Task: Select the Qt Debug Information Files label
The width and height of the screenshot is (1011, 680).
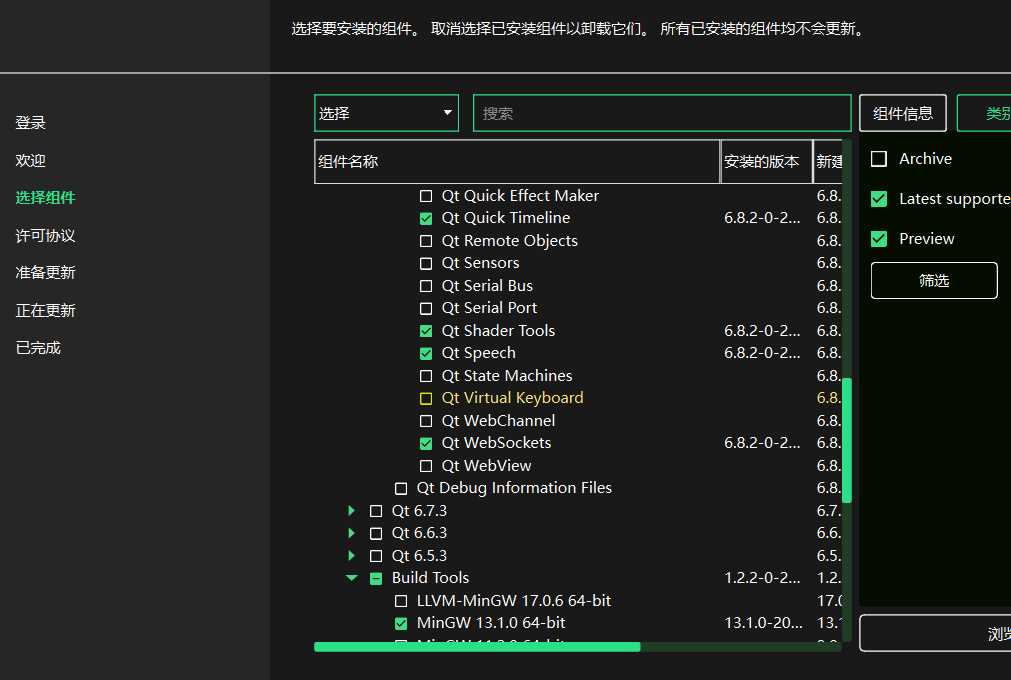Action: [514, 488]
